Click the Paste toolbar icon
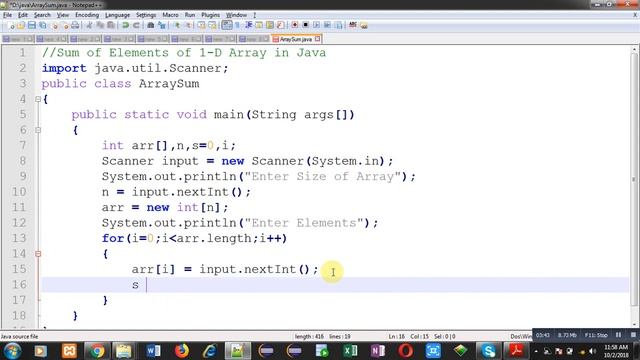This screenshot has width=640, height=360. point(111,25)
